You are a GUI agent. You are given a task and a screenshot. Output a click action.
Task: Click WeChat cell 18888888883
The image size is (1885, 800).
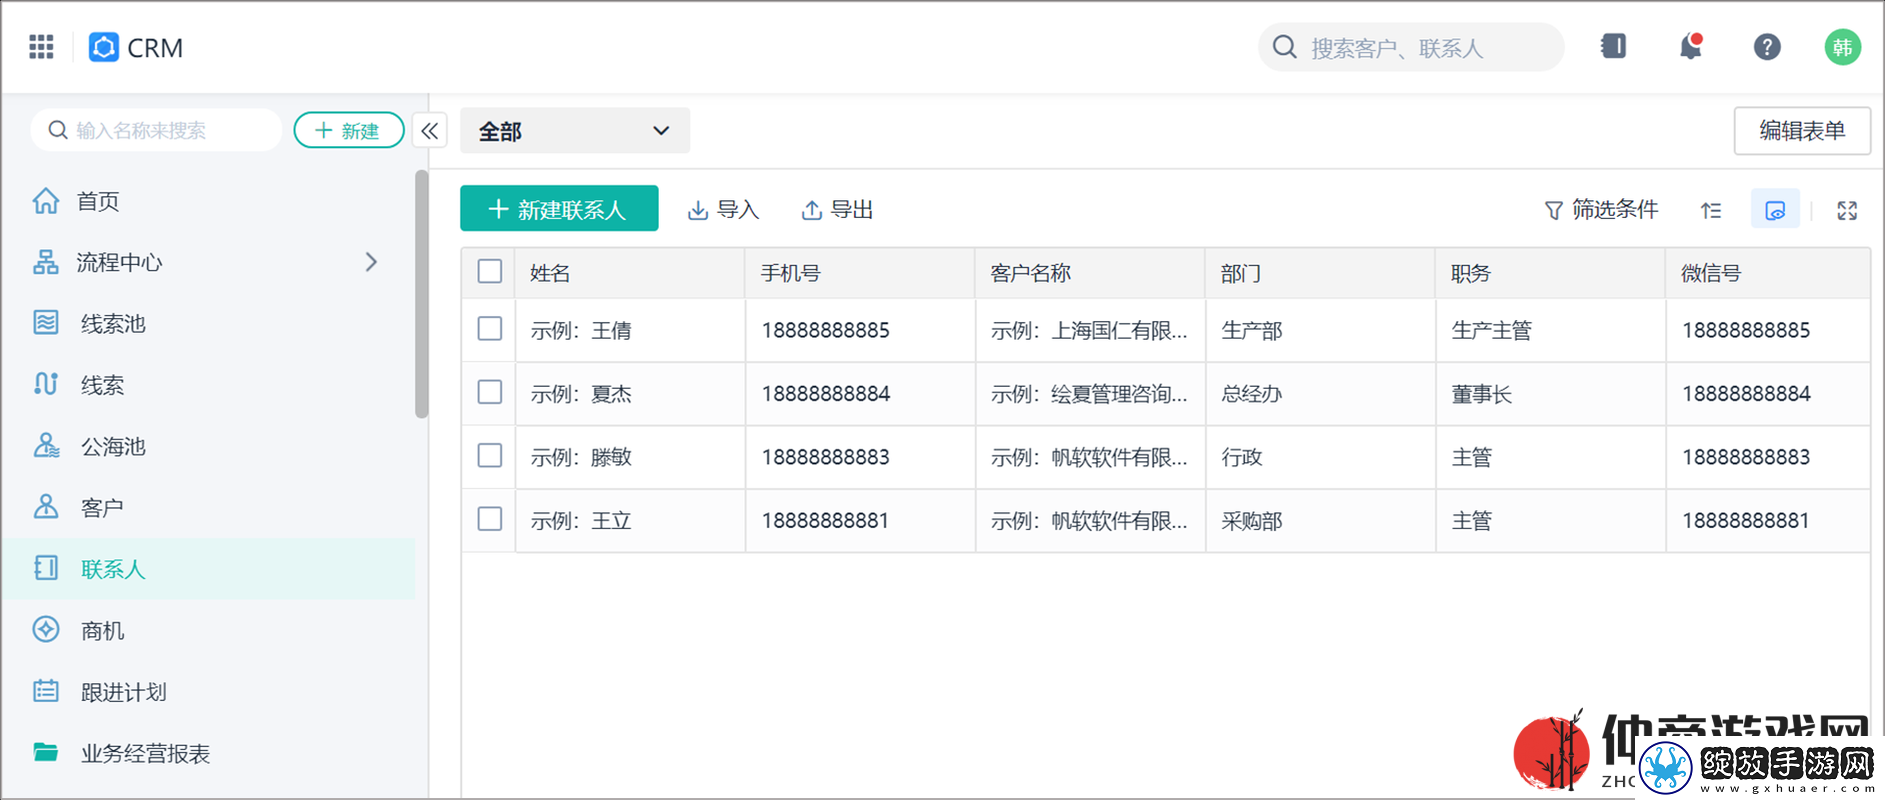[x=1768, y=457]
